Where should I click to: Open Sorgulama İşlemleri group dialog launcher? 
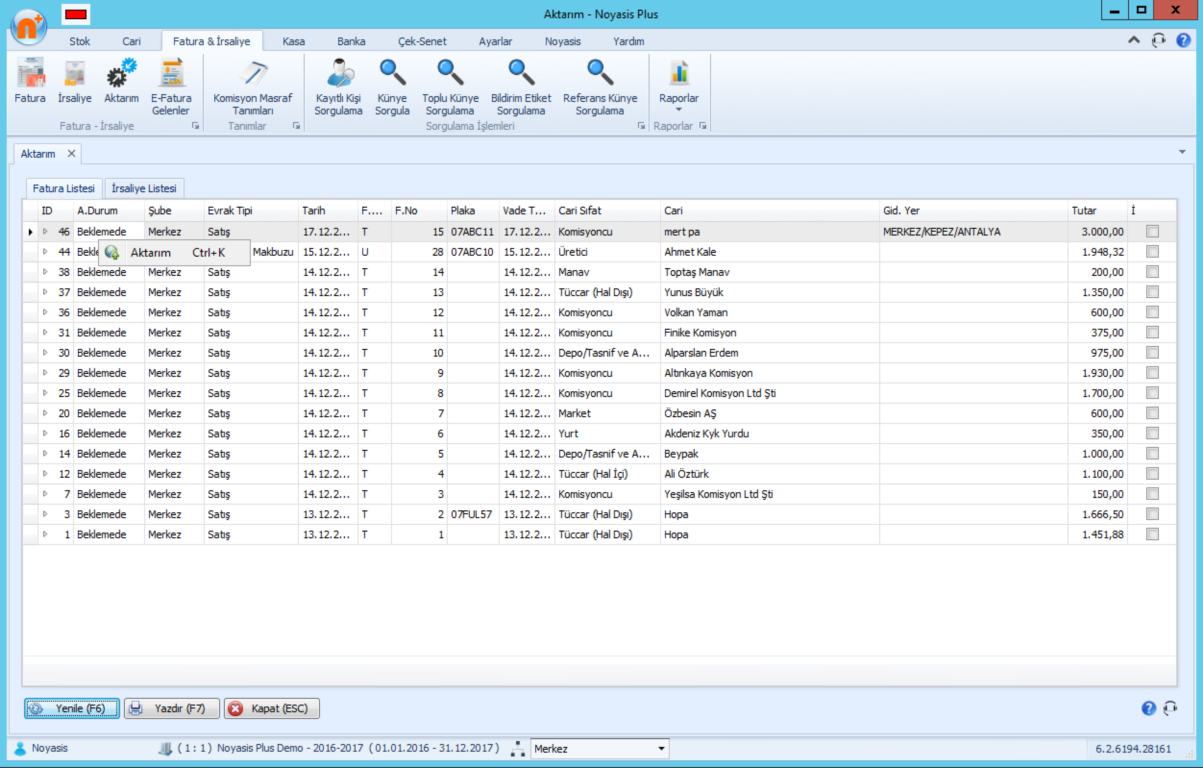click(641, 126)
